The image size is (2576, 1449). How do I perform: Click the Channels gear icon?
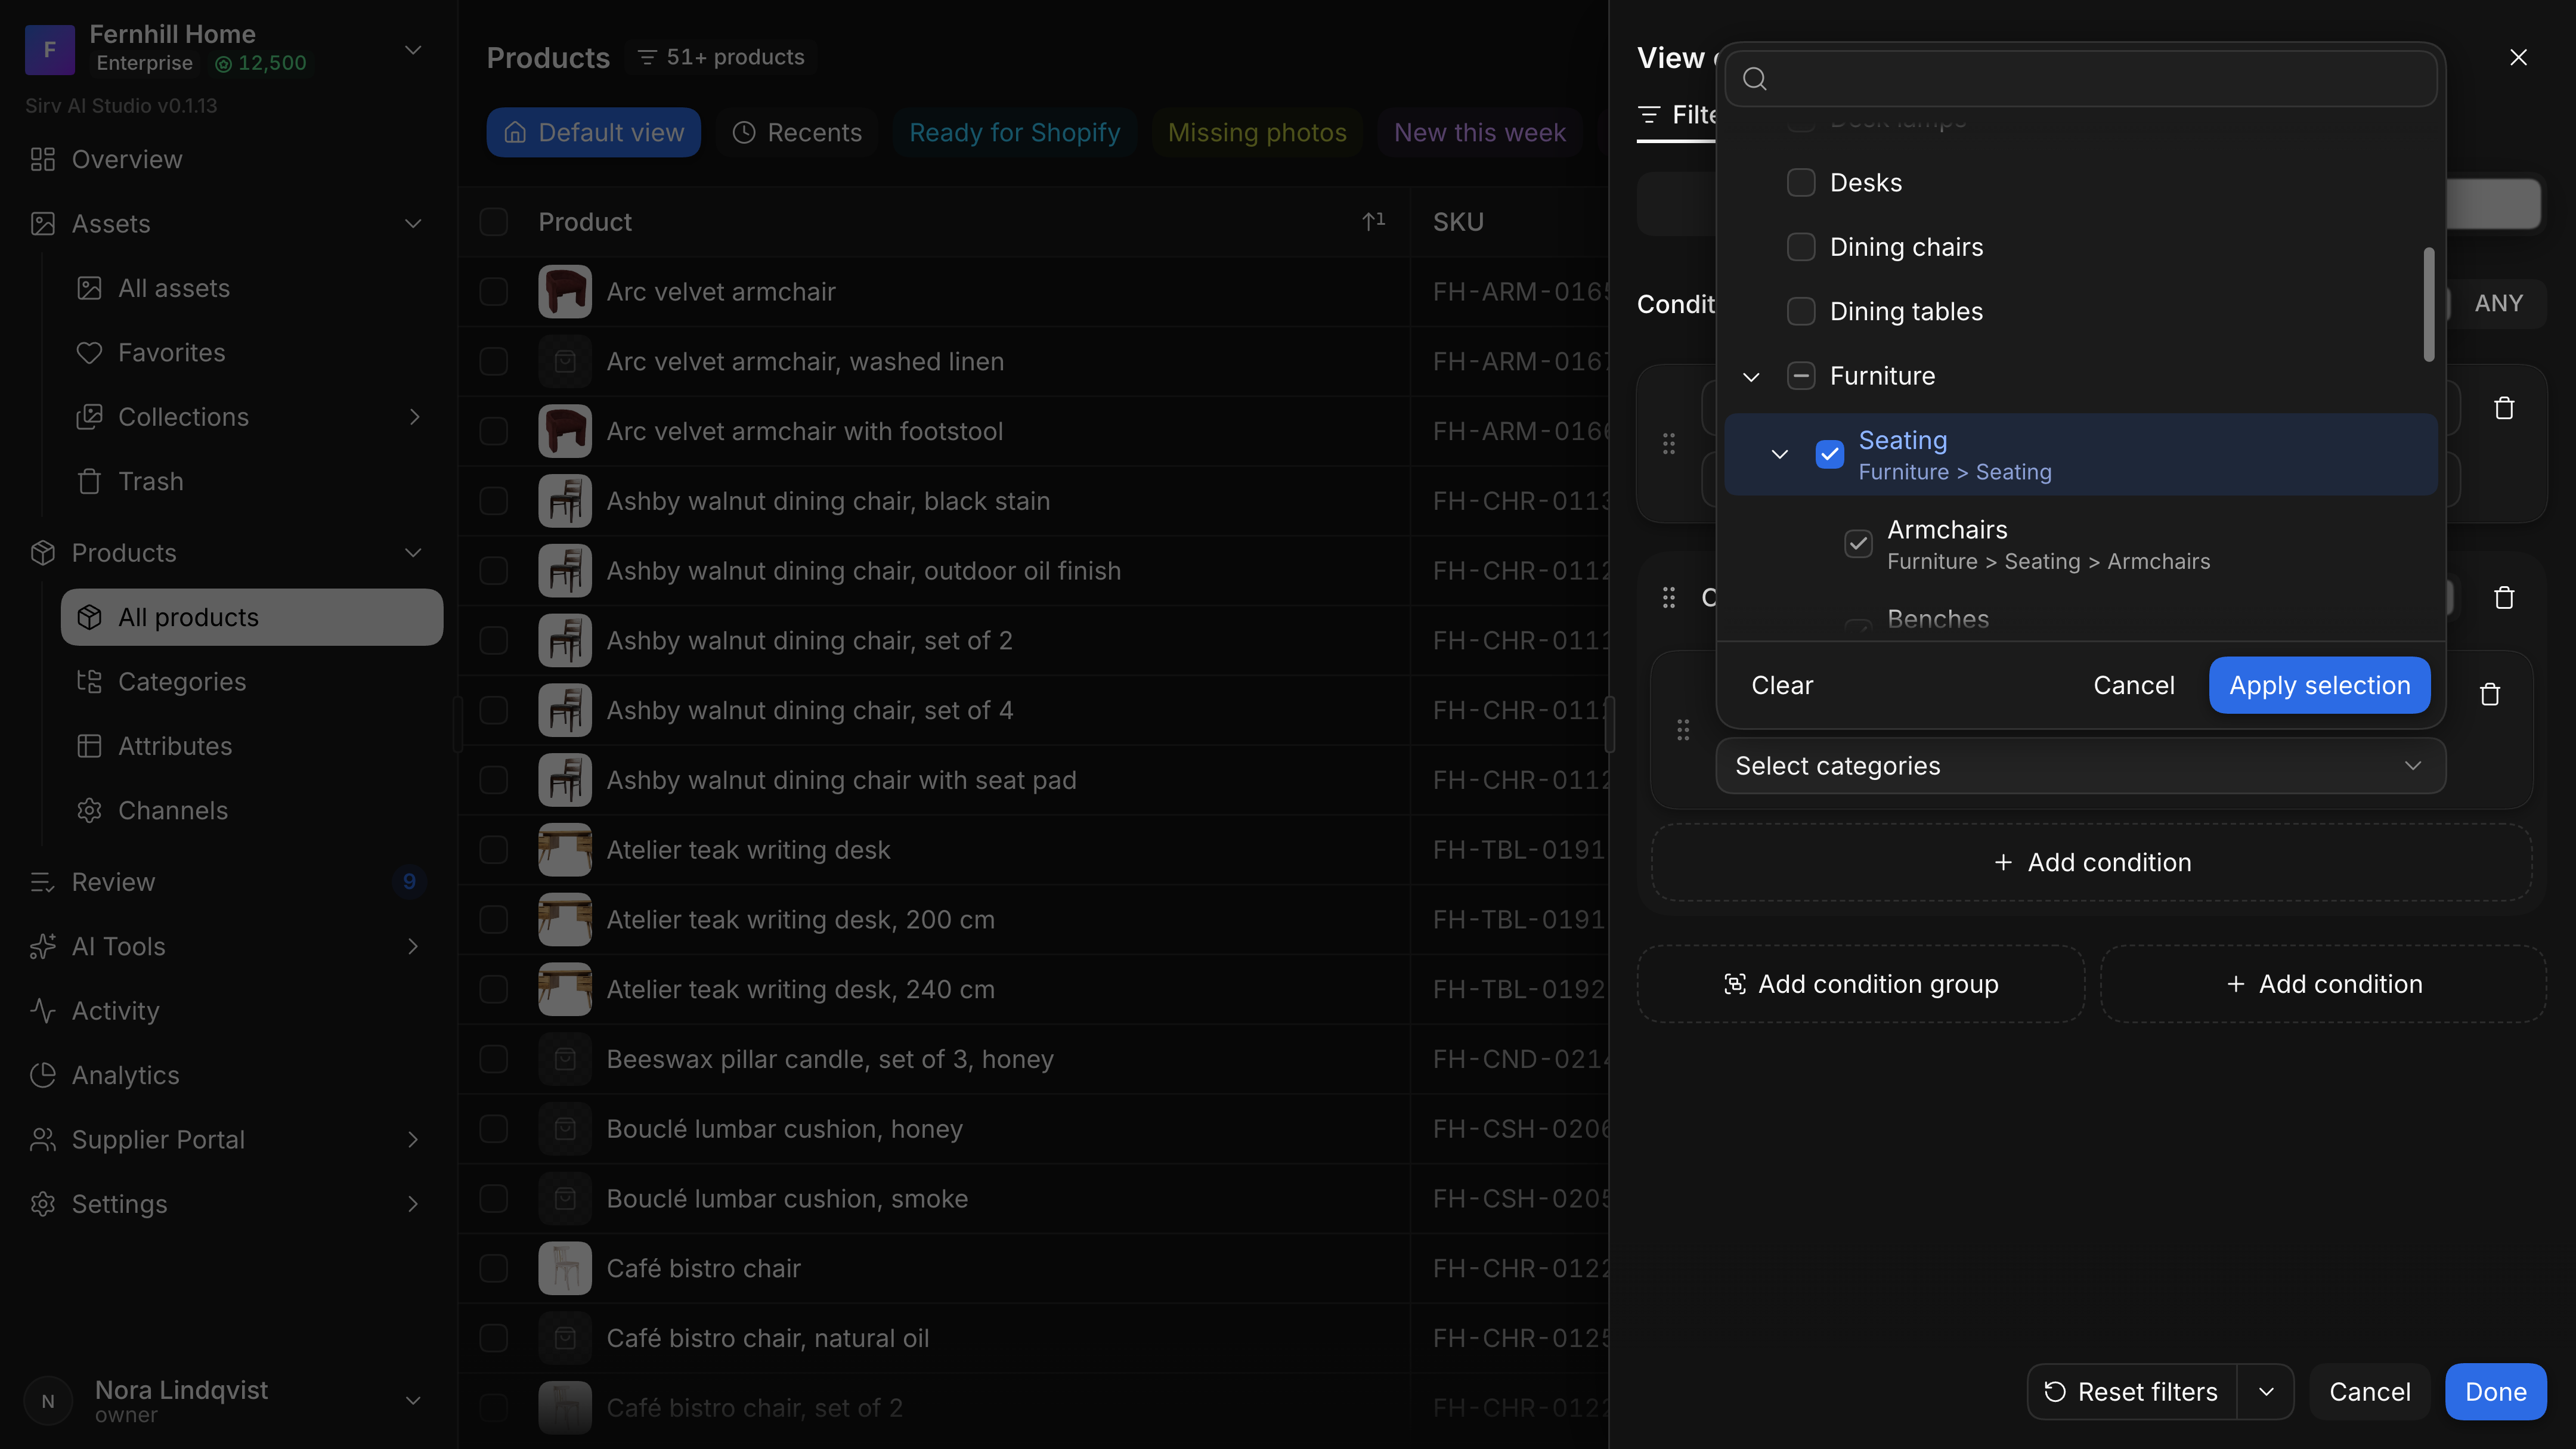tap(89, 811)
